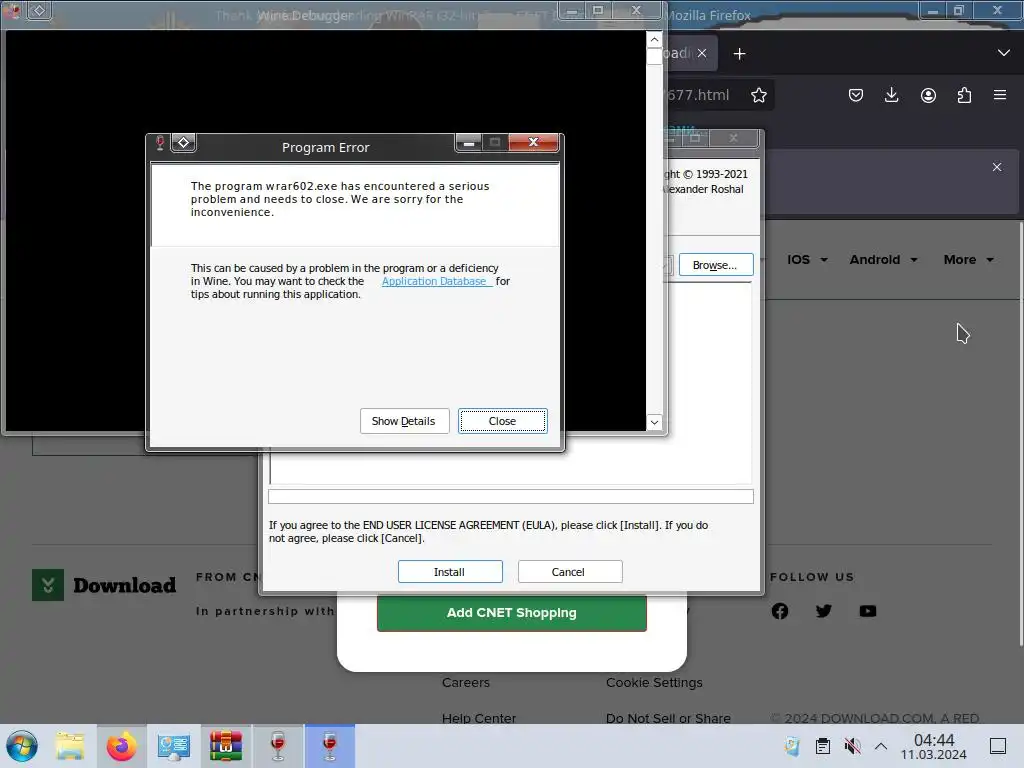1024x768 pixels.
Task: Click Install in WinRAR setup window
Action: pyautogui.click(x=450, y=571)
